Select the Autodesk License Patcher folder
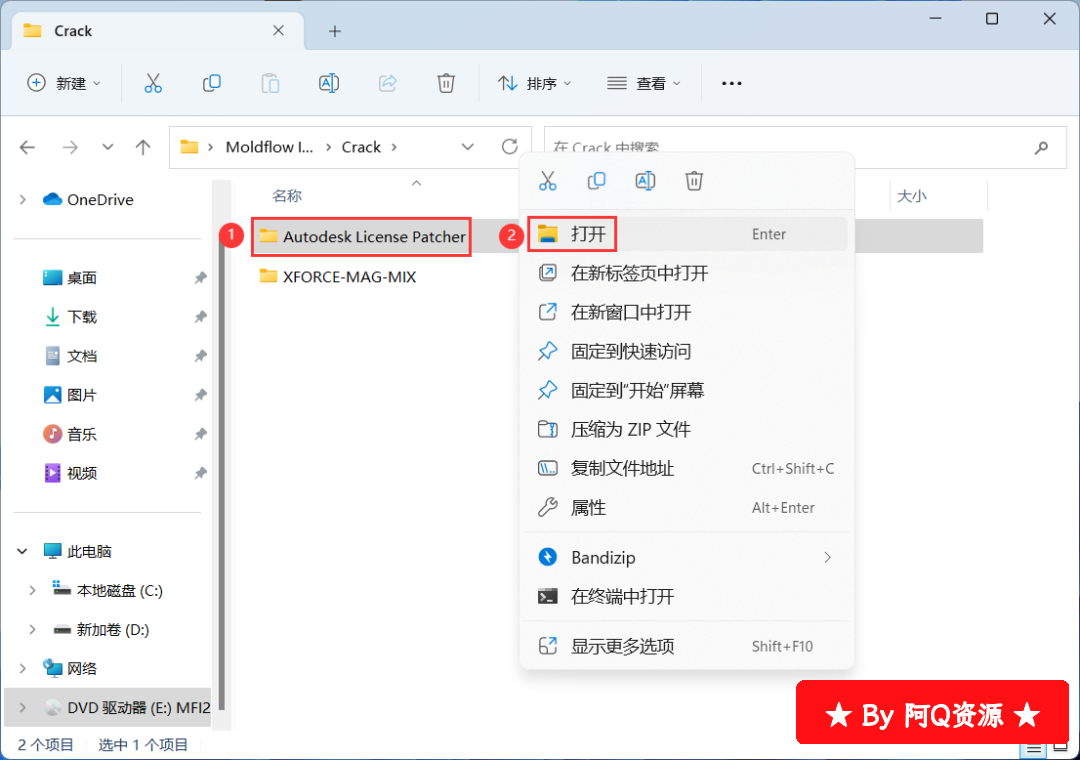This screenshot has height=760, width=1080. 362,237
